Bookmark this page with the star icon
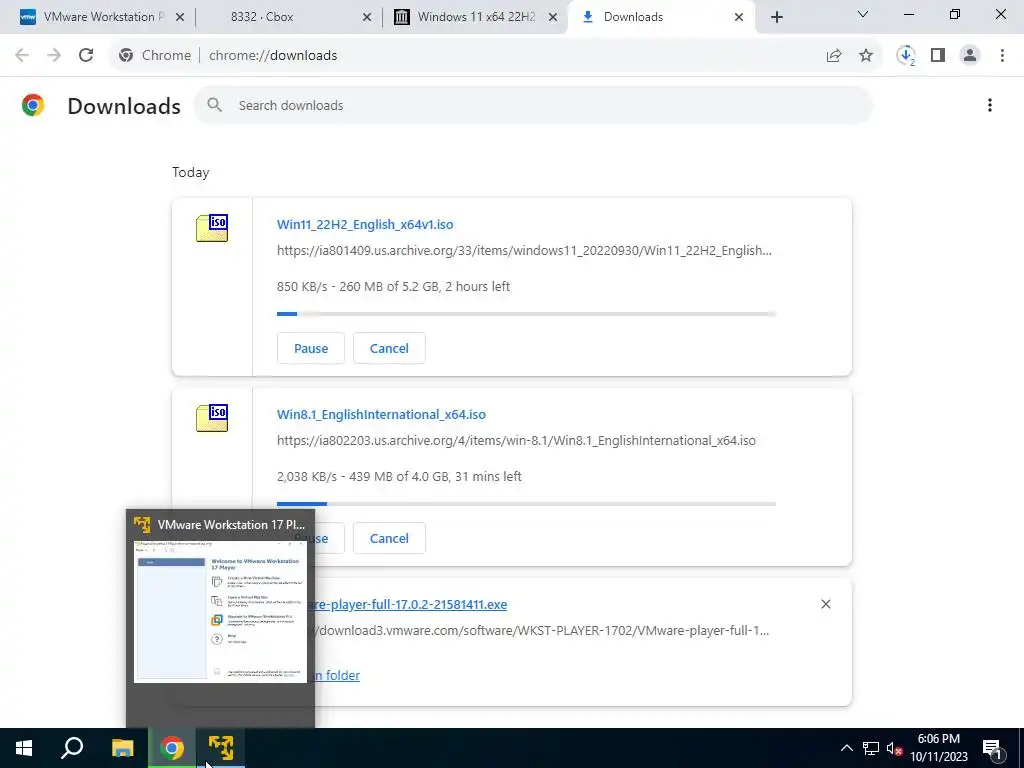Screen dimensions: 1024x768 (x=866, y=56)
